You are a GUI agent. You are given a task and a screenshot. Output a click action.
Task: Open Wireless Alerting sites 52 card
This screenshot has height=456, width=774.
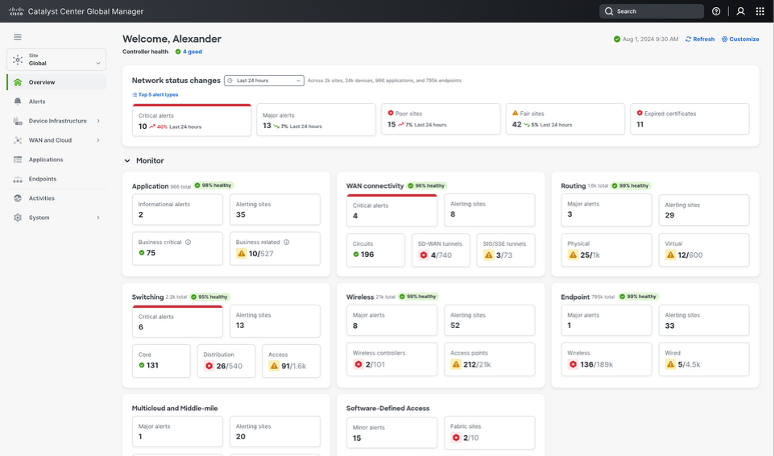(490, 320)
